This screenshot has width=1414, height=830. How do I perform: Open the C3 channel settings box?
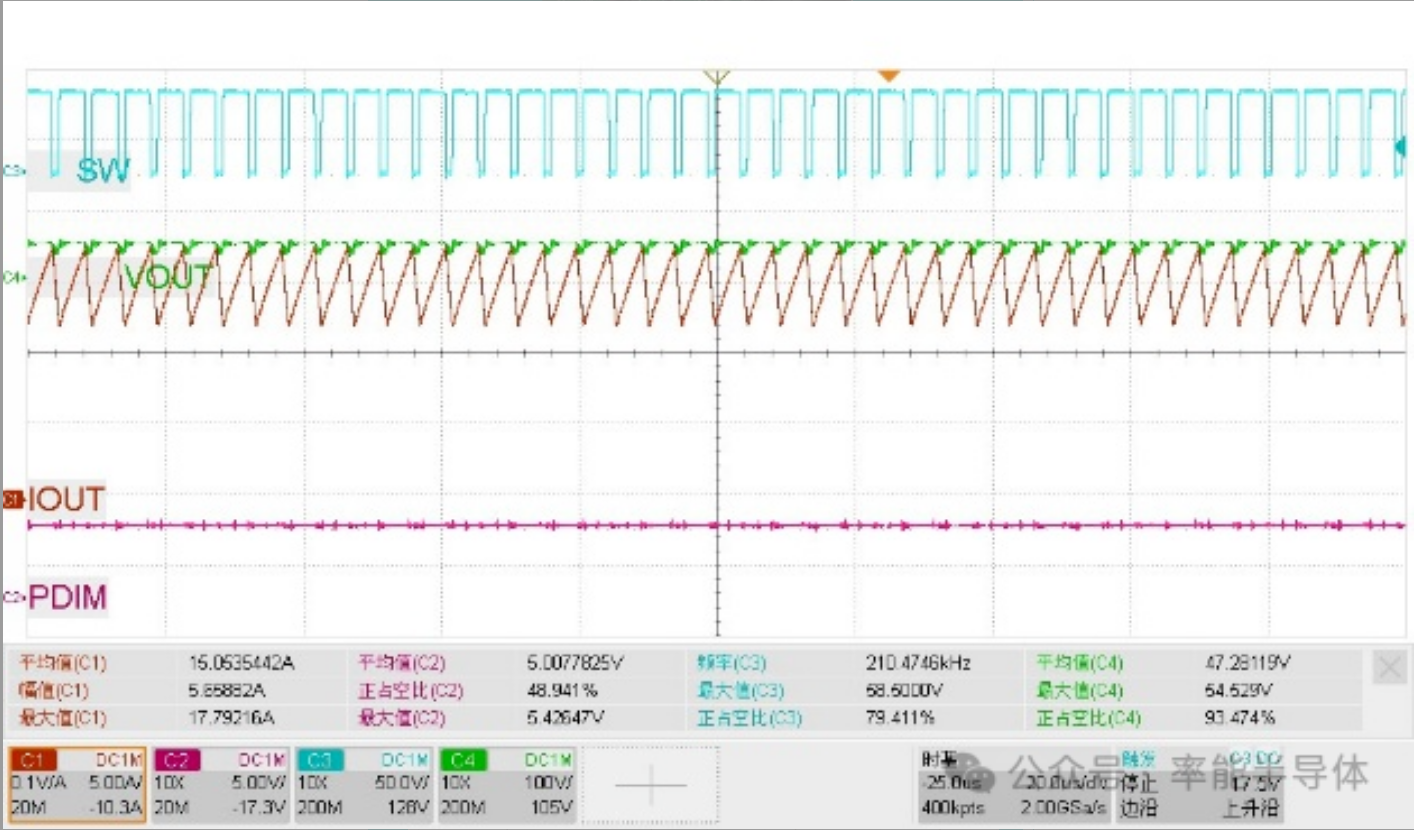[365, 783]
